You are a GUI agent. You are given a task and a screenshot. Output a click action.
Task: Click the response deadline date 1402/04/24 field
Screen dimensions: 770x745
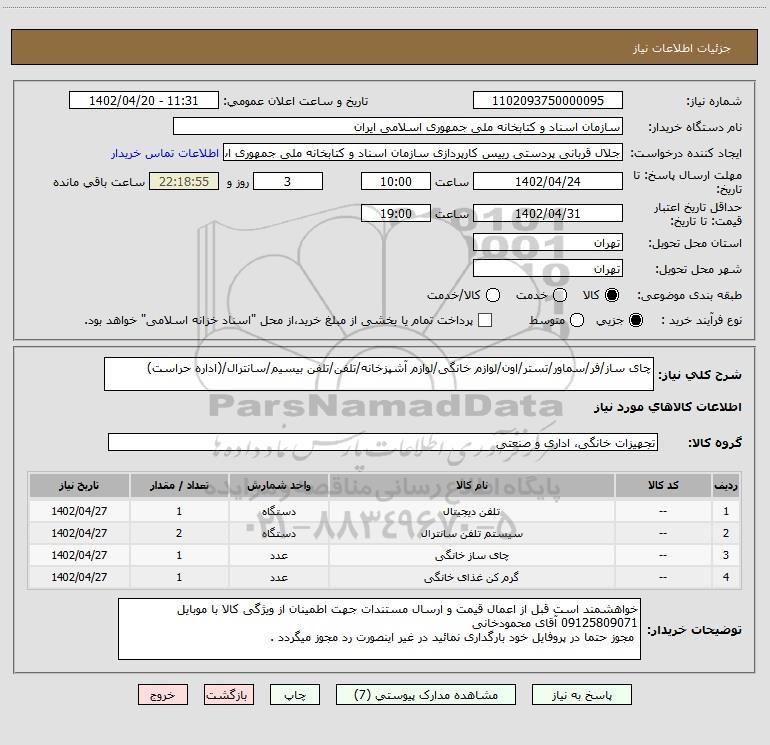point(548,181)
